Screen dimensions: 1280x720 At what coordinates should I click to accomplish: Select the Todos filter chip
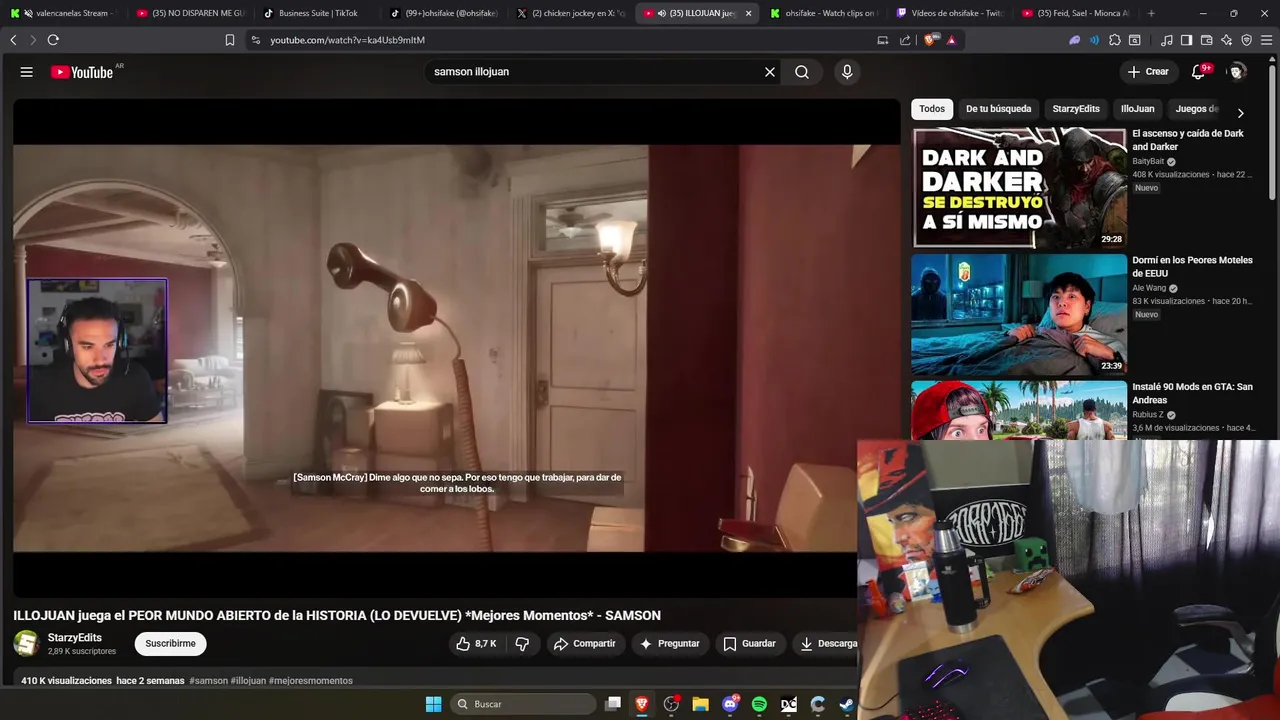(x=932, y=109)
